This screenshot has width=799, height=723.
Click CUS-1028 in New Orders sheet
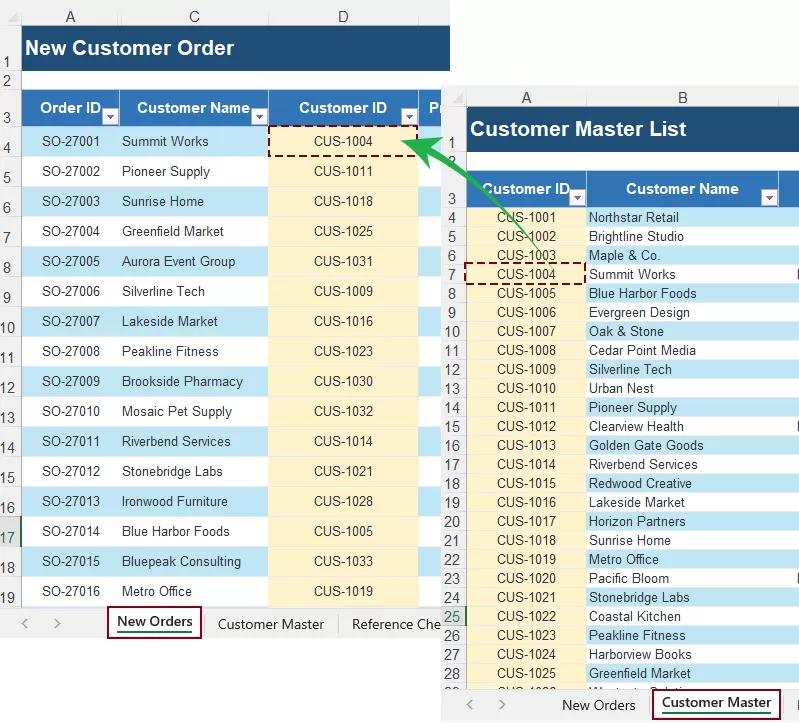click(343, 501)
